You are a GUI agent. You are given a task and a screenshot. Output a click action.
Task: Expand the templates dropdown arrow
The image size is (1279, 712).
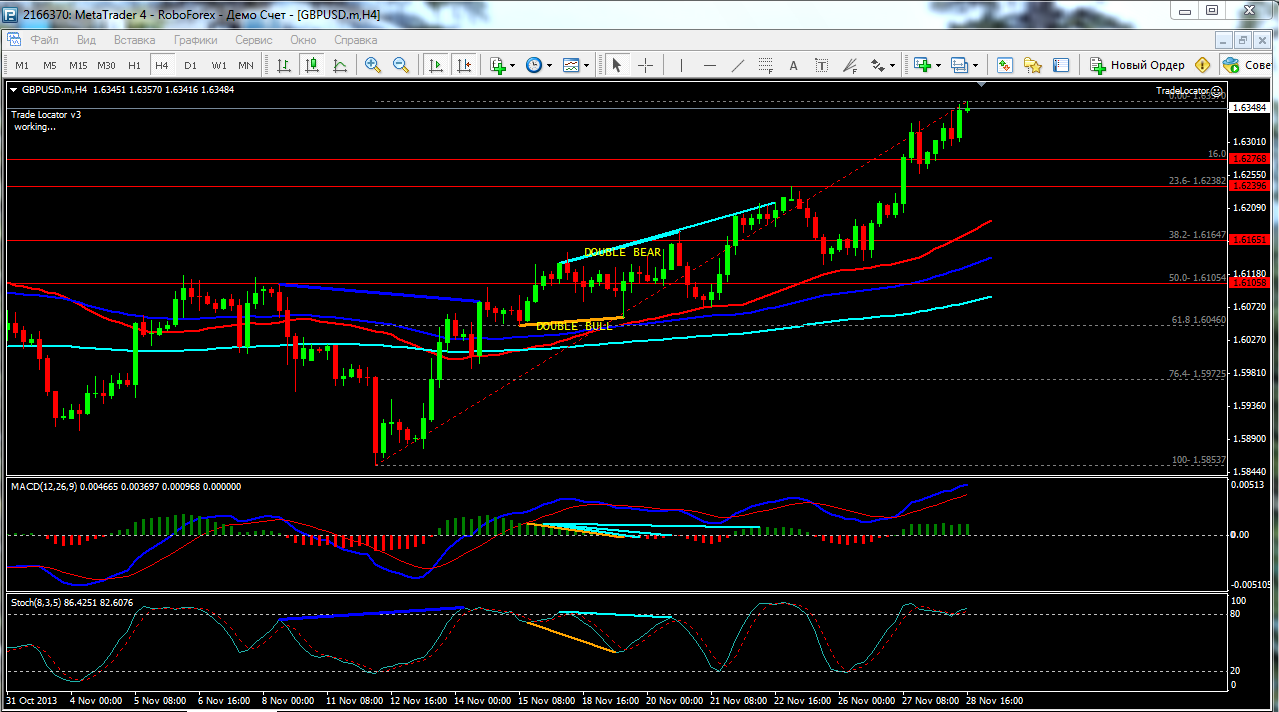pyautogui.click(x=586, y=66)
